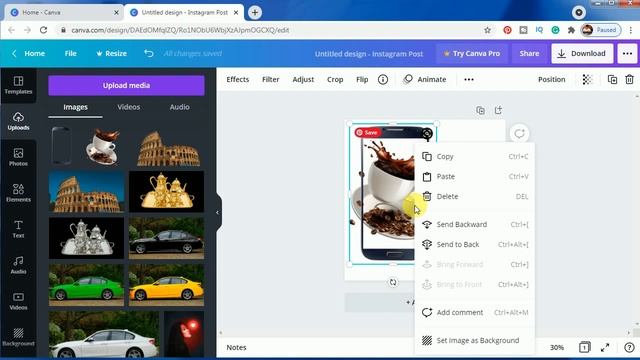The width and height of the screenshot is (640, 360).
Task: Click the Crop option
Action: click(x=335, y=80)
